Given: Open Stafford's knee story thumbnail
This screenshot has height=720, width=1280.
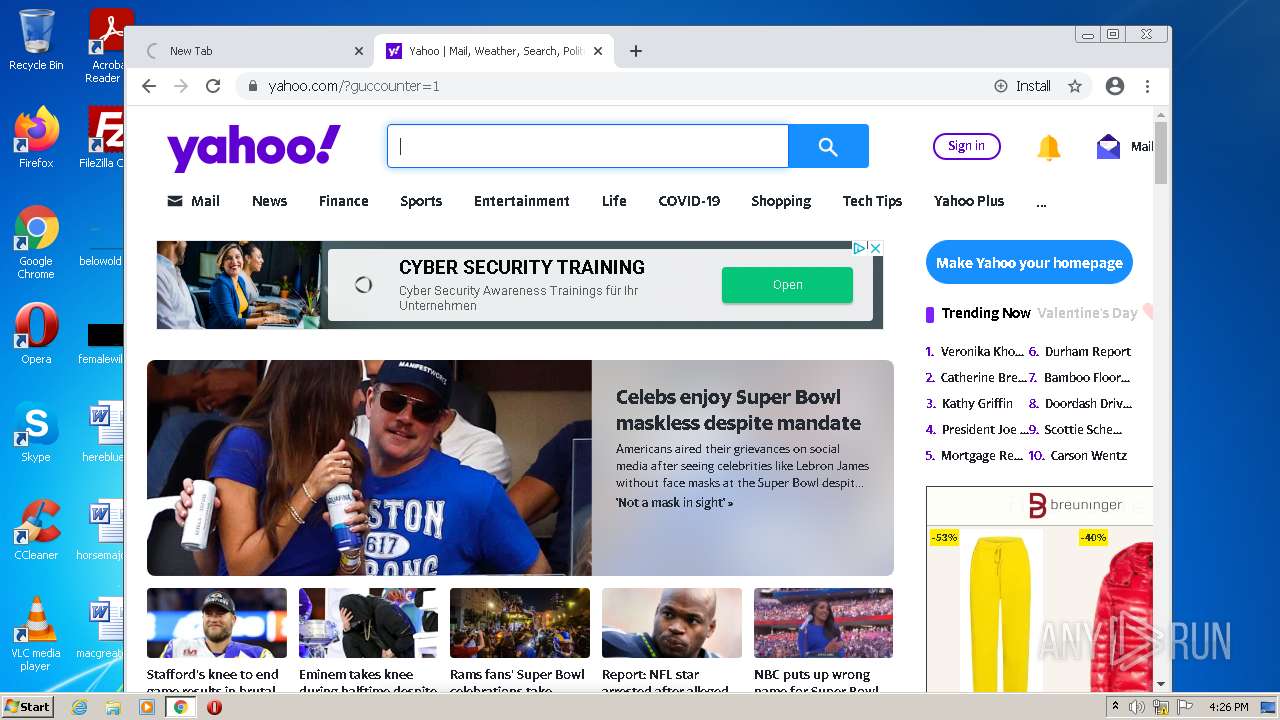Looking at the screenshot, I should point(217,623).
